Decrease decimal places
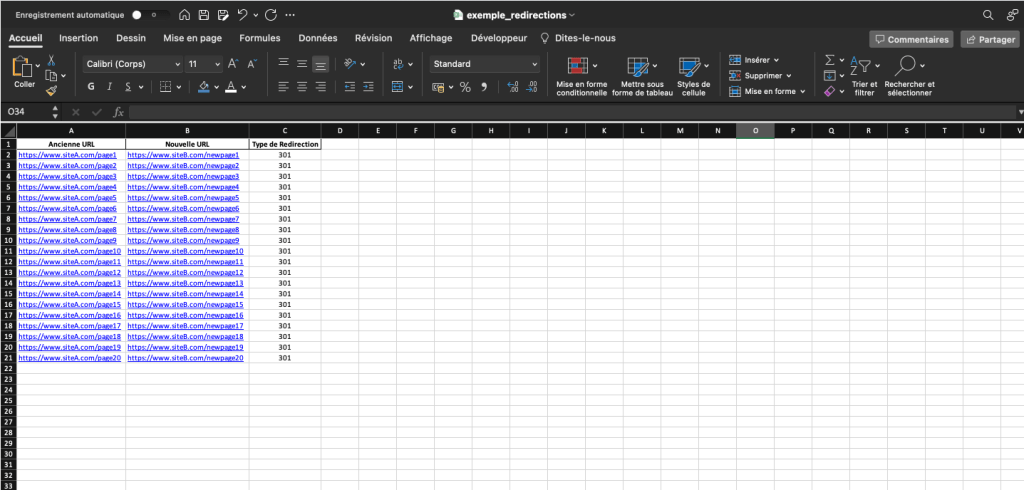 tap(532, 87)
